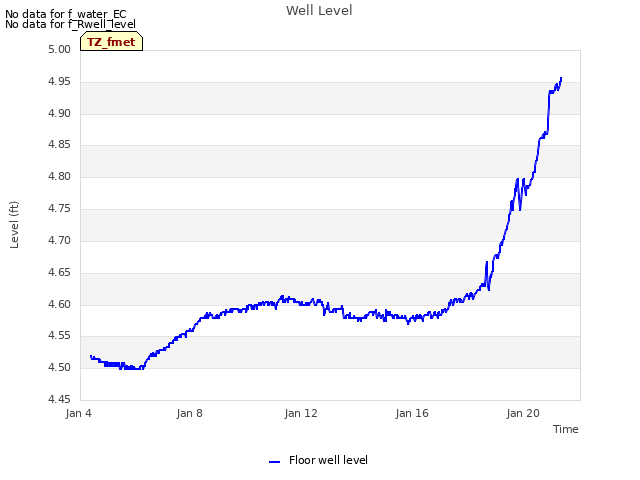The width and height of the screenshot is (640, 480).
Task: Click the first data point of the well level line
Action: [x=91, y=356]
